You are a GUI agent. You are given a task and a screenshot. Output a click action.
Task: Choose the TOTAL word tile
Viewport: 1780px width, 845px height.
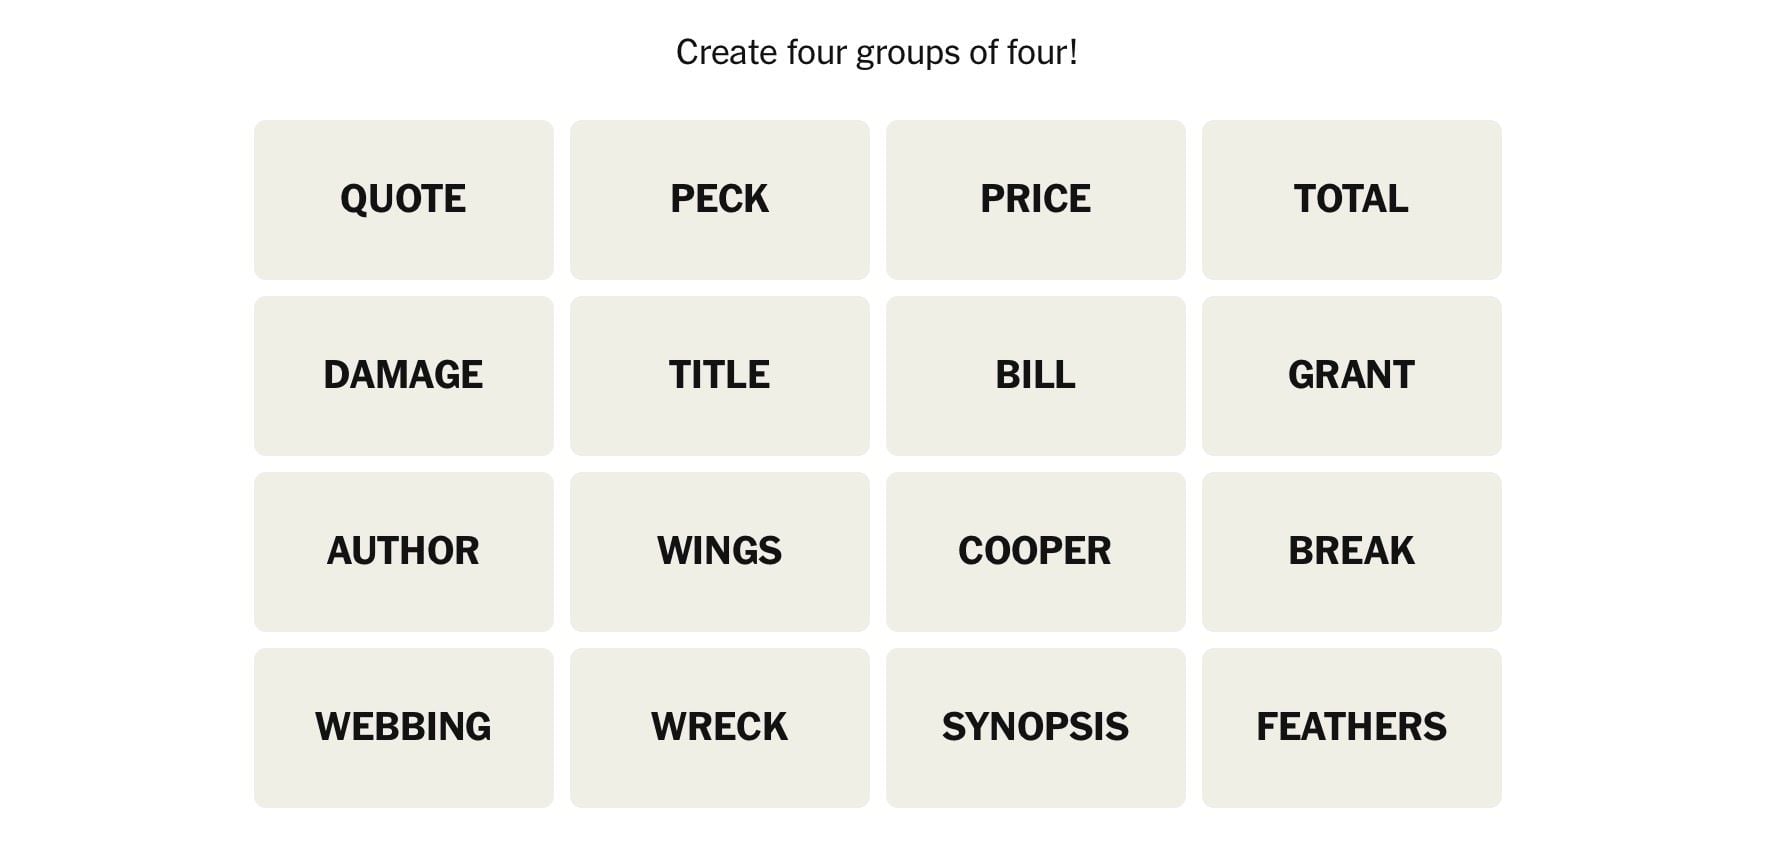1351,199
